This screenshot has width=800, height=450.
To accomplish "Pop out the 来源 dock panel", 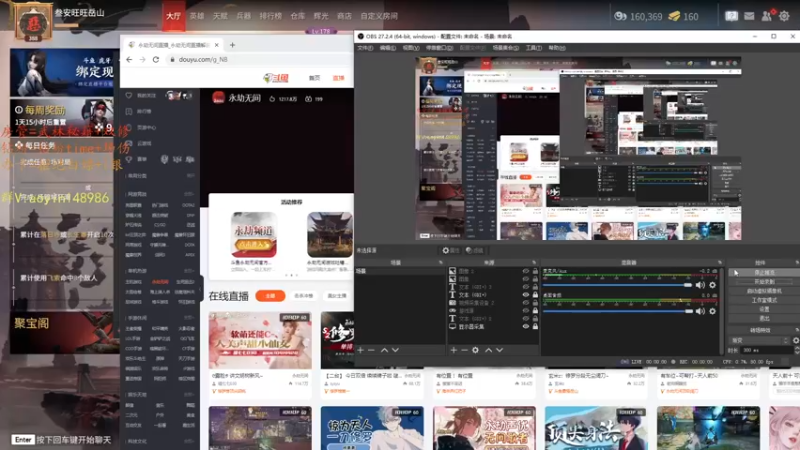I will coord(534,263).
